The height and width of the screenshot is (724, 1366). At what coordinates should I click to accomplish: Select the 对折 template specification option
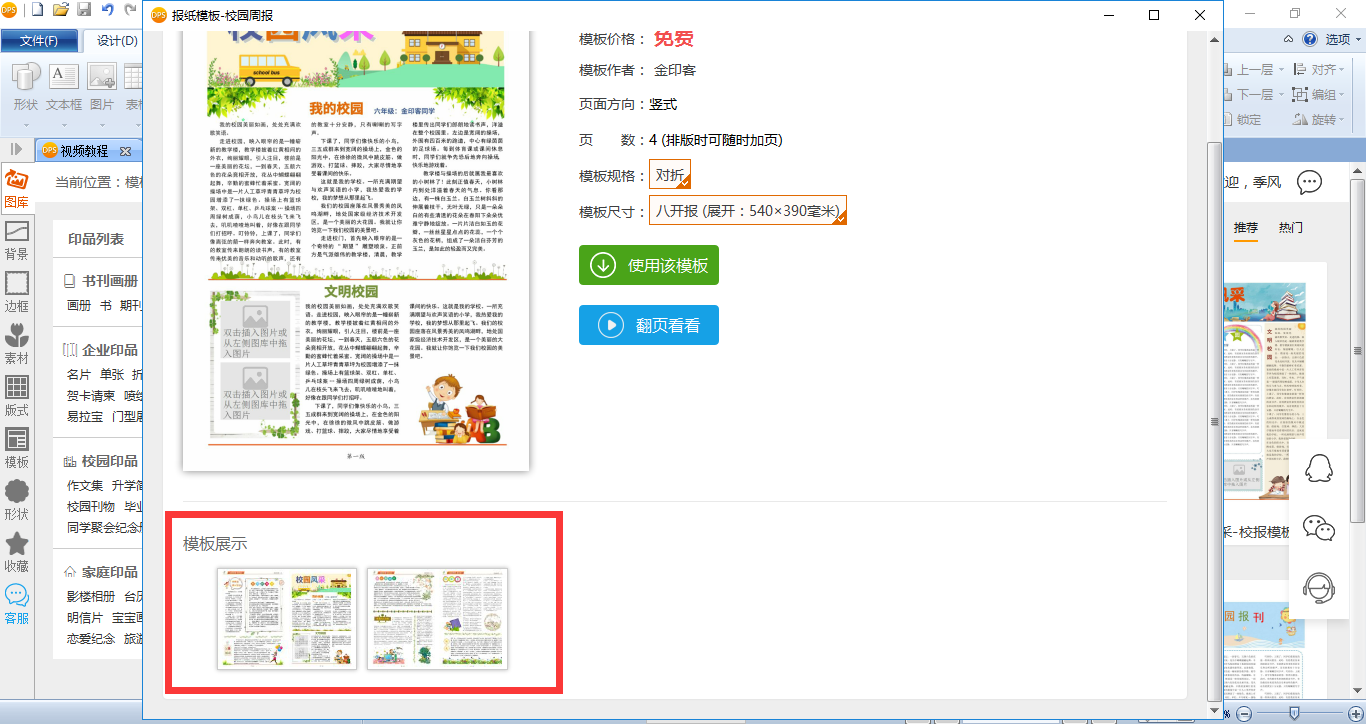click(x=670, y=176)
